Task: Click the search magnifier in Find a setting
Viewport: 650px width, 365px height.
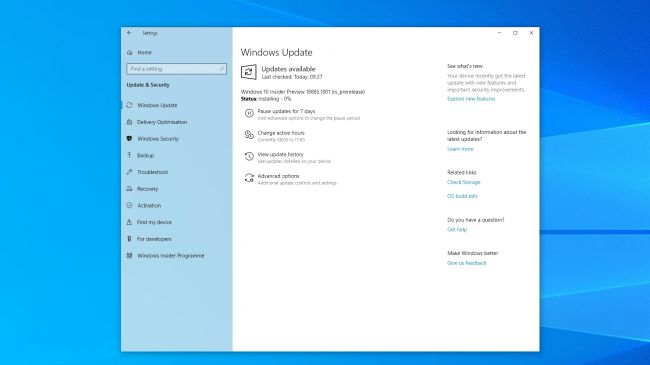Action: (221, 69)
